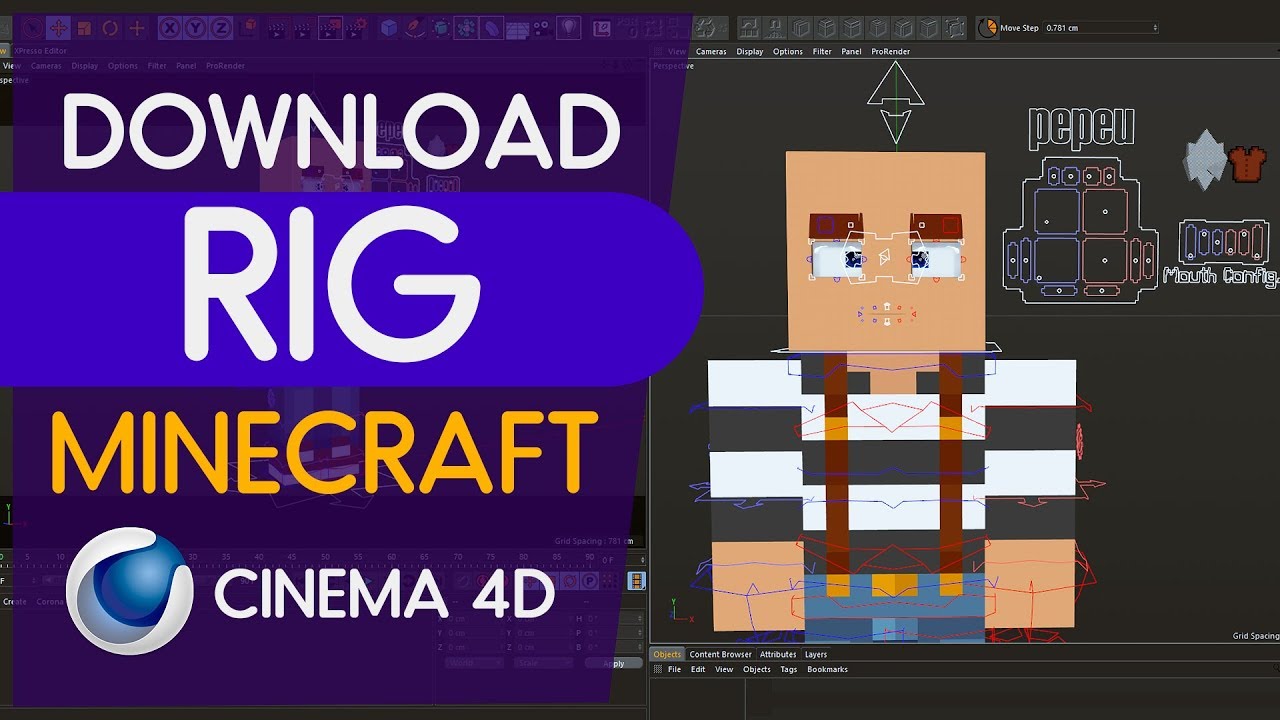
Task: Choose the Live Selection cursor tool
Action: (32, 28)
